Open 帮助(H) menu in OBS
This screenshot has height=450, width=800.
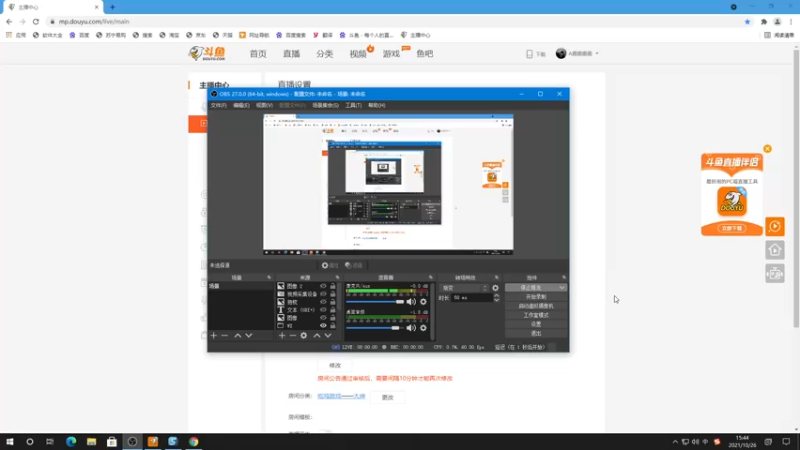[377, 105]
